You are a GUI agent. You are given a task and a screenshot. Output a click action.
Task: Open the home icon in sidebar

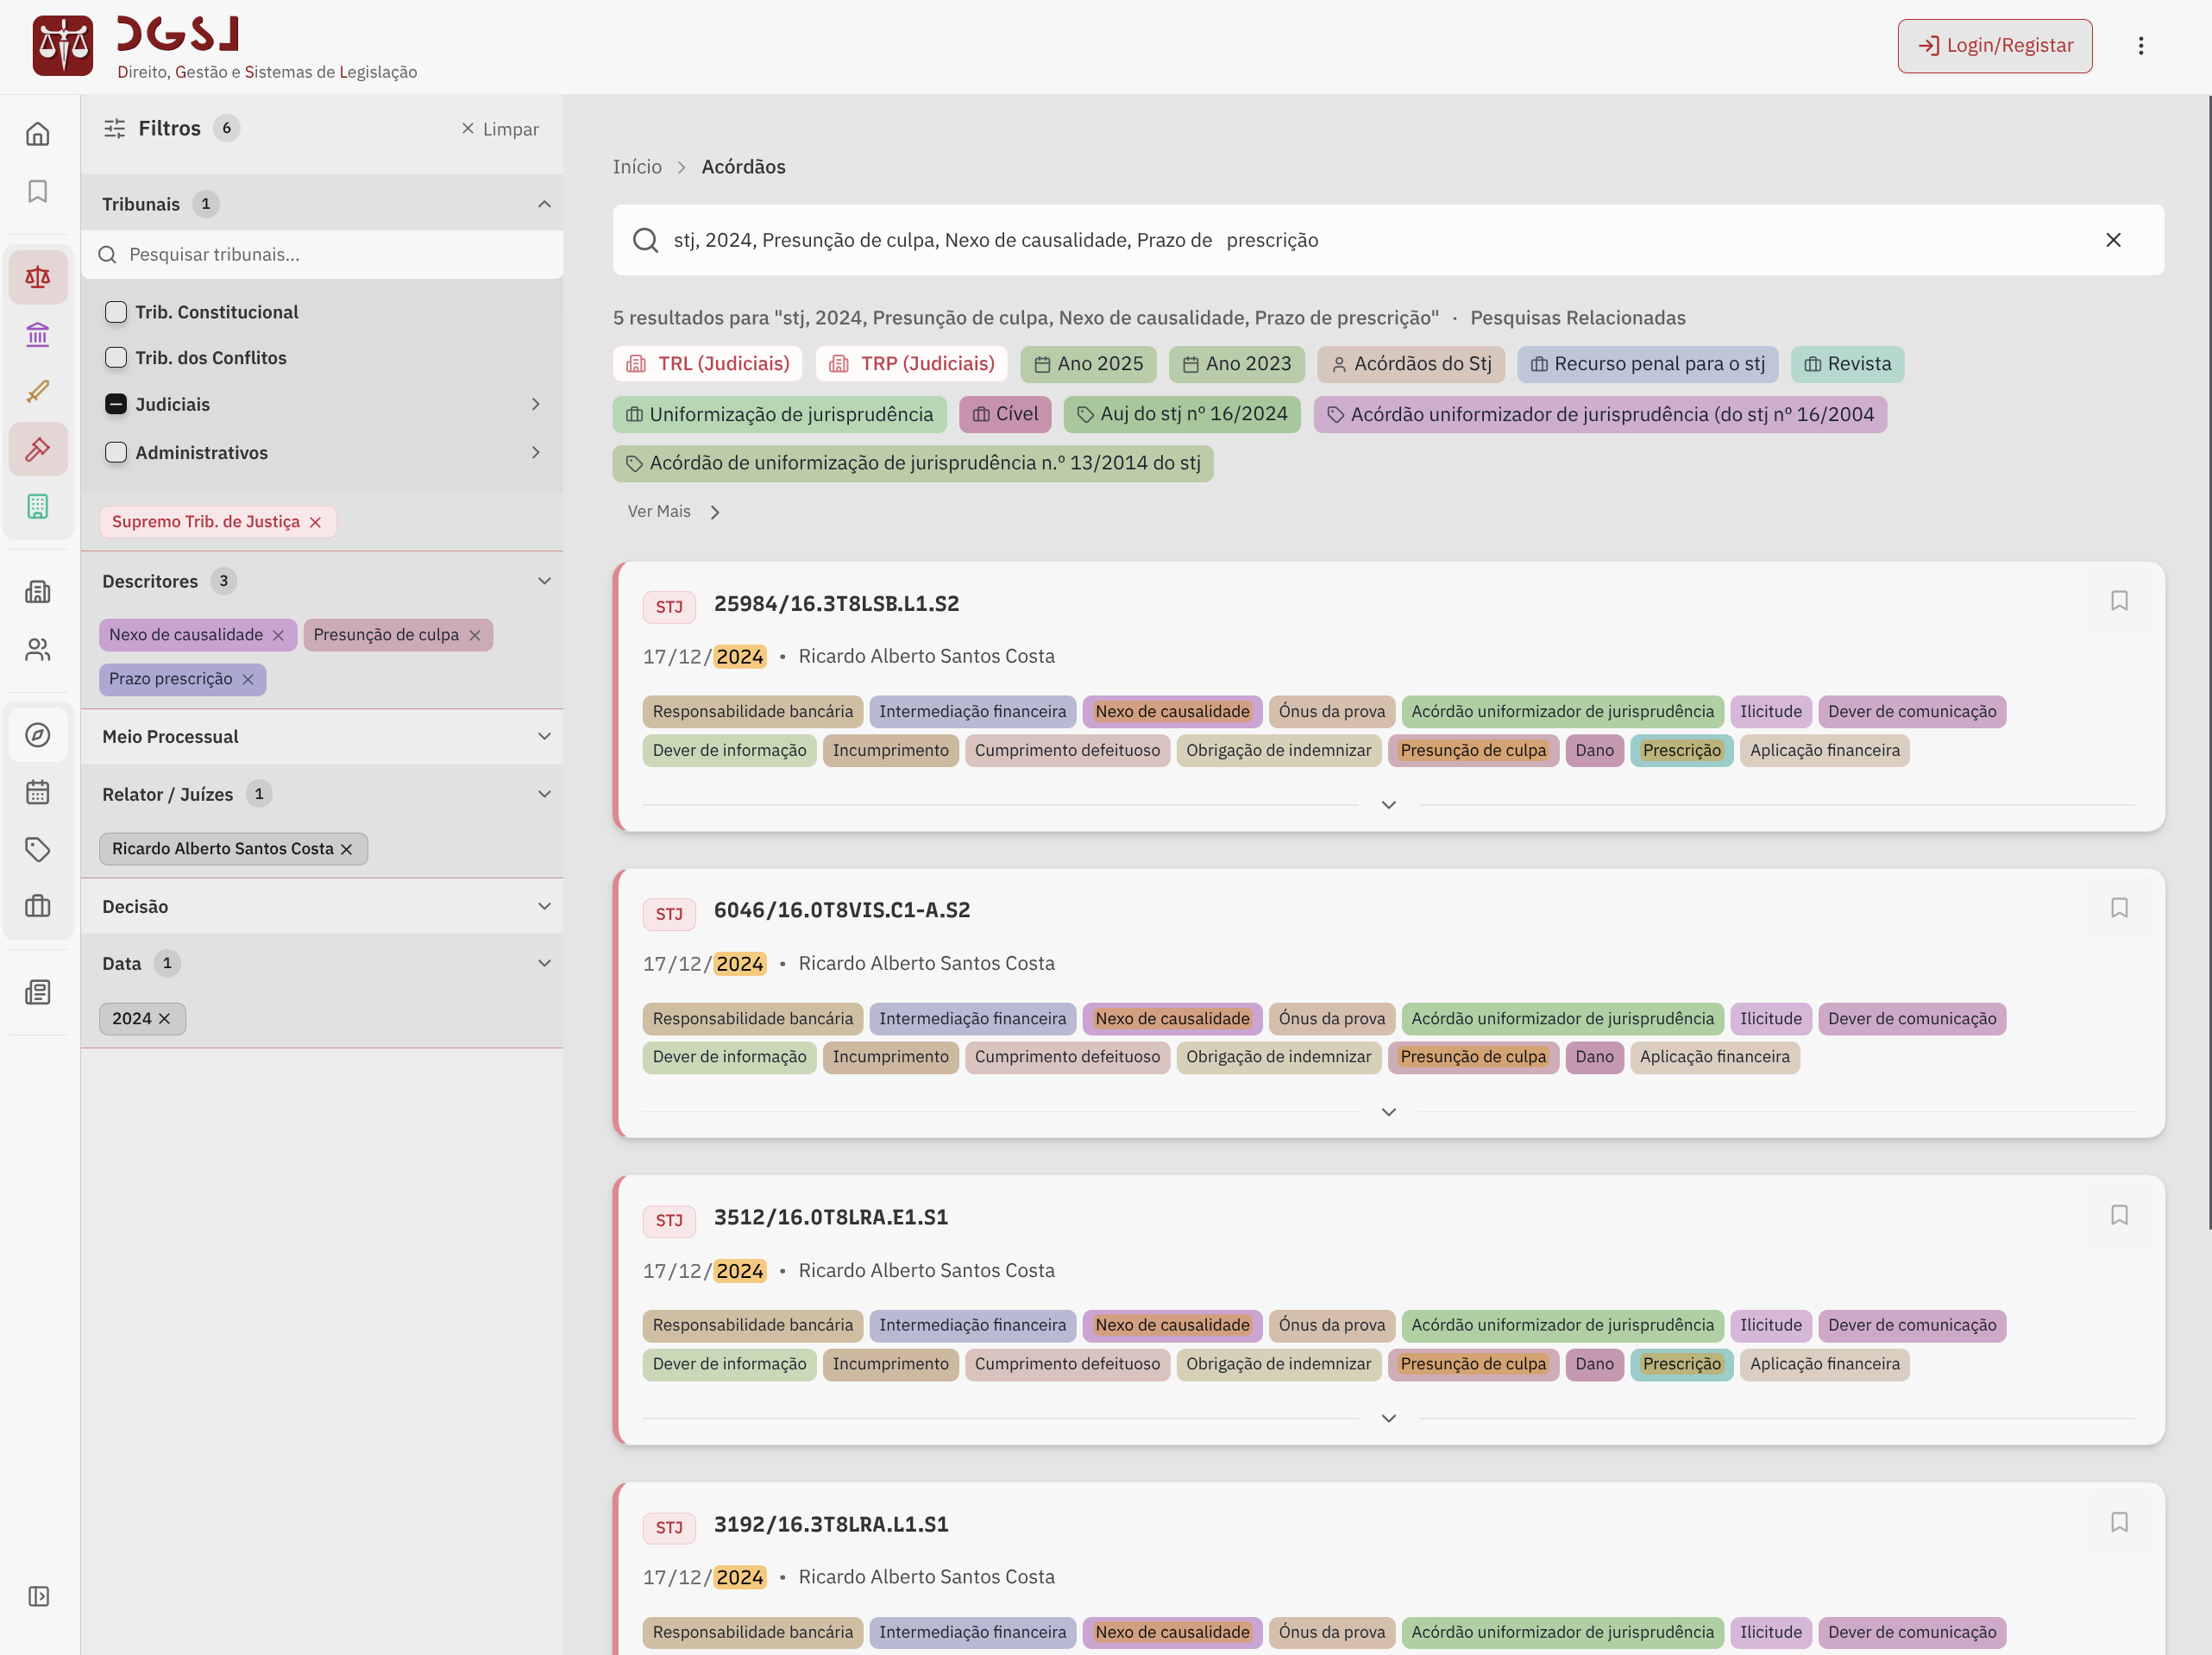38,134
